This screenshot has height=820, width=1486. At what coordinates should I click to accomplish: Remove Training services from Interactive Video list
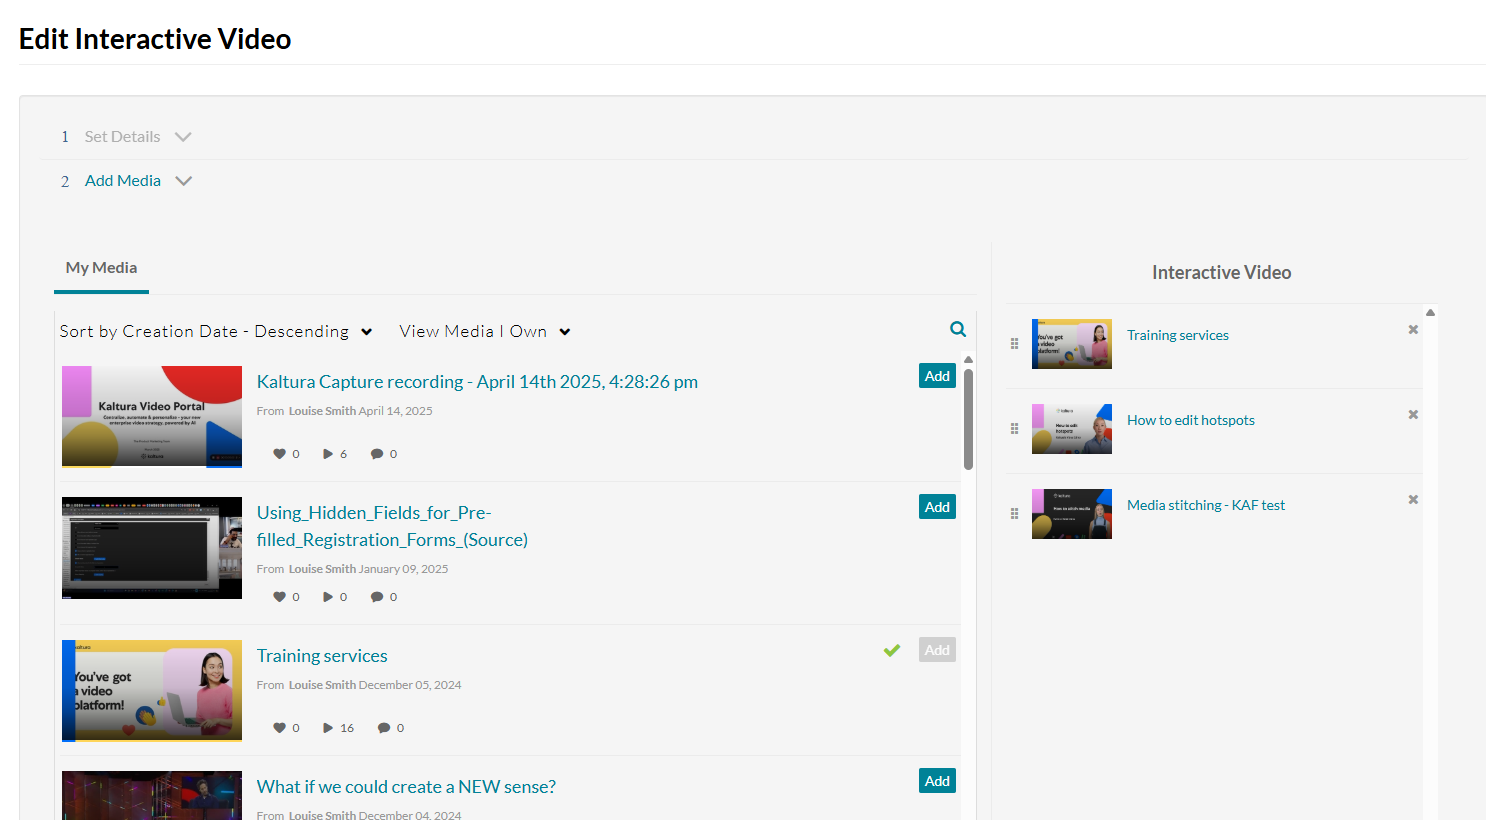tap(1413, 329)
